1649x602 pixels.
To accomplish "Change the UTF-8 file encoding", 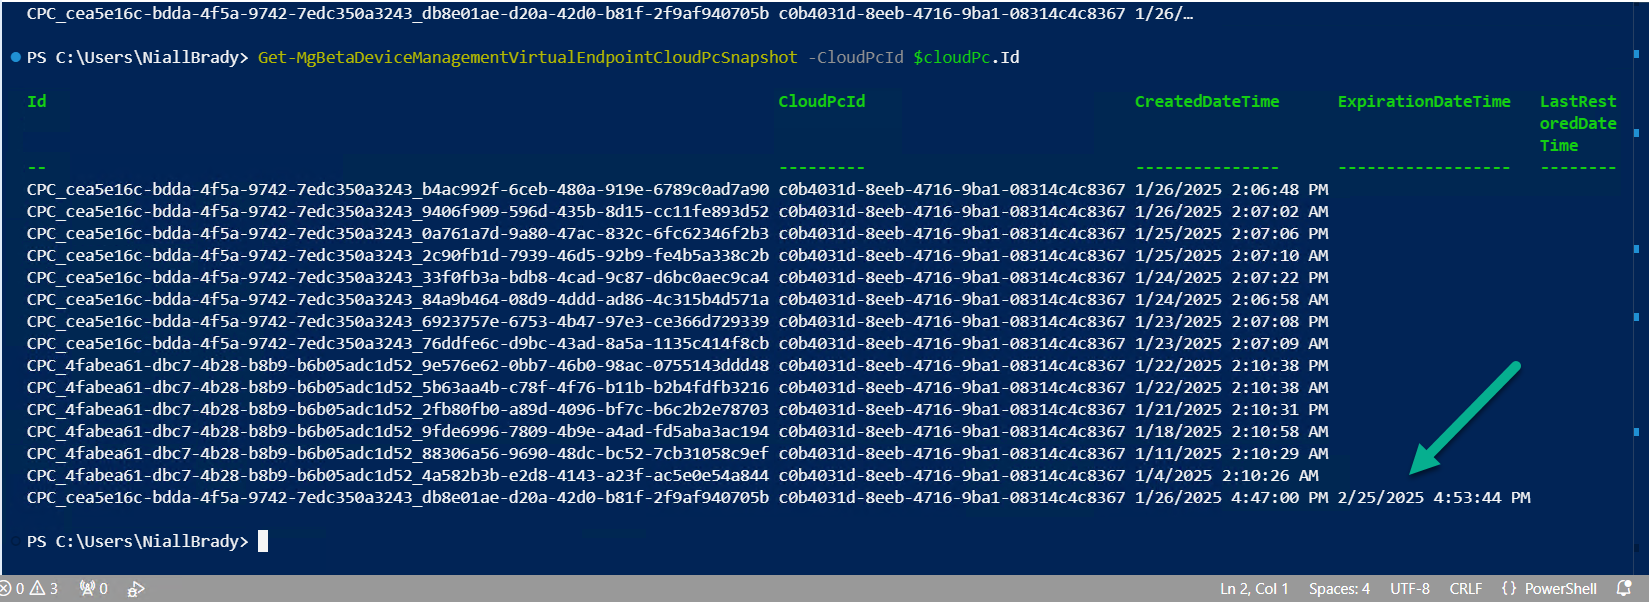I will 1410,589.
